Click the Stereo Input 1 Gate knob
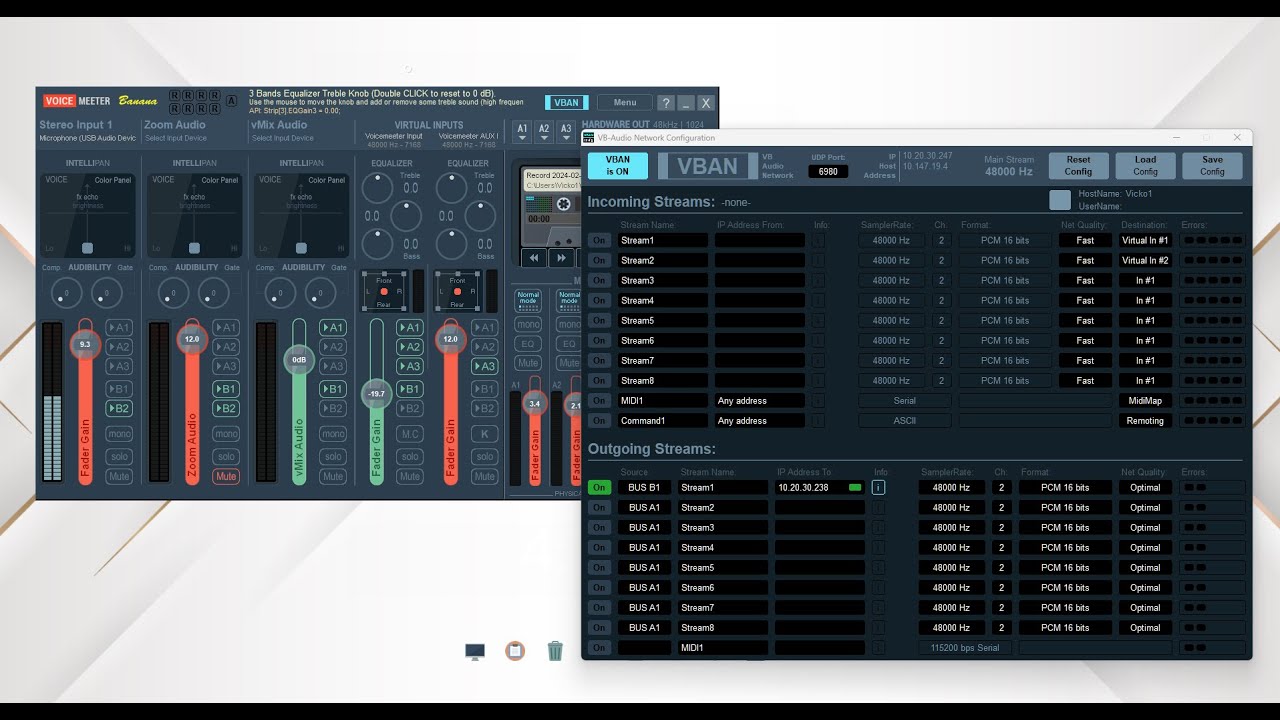Image resolution: width=1280 pixels, height=720 pixels. 107,293
